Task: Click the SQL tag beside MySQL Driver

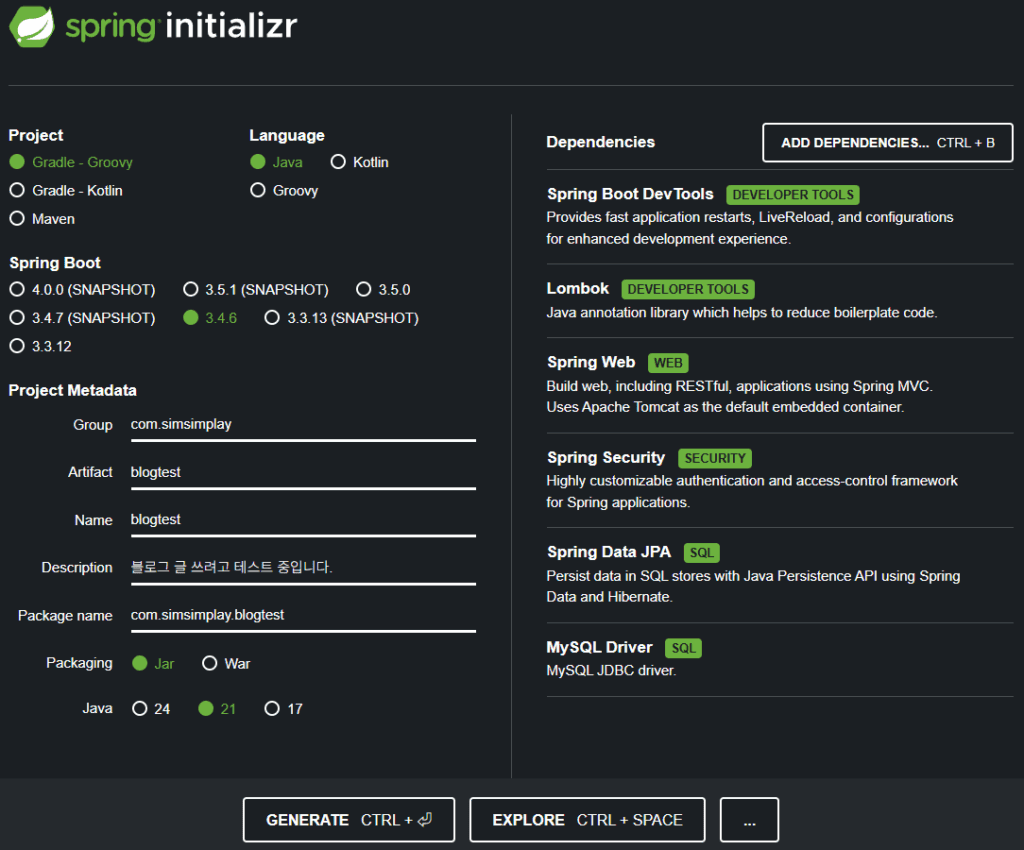Action: point(684,648)
